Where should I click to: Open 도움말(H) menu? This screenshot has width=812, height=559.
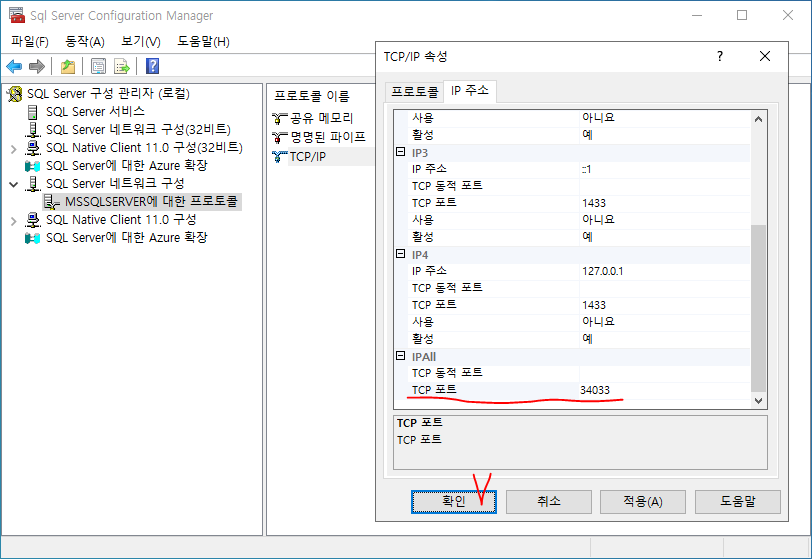204,41
